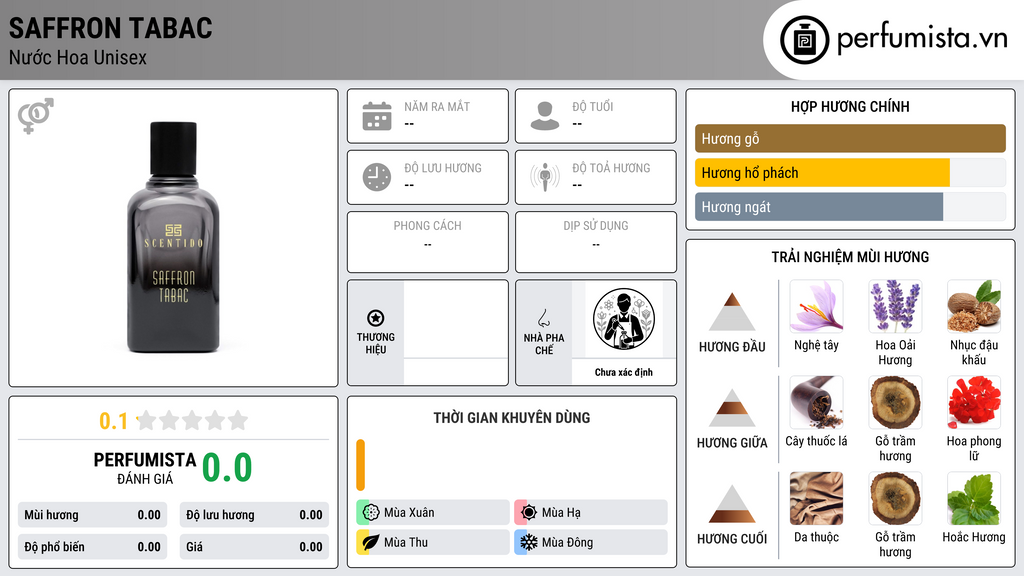1024x576 pixels.
Task: Click the Mùa Thu leaf icon
Action: pyautogui.click(x=371, y=542)
